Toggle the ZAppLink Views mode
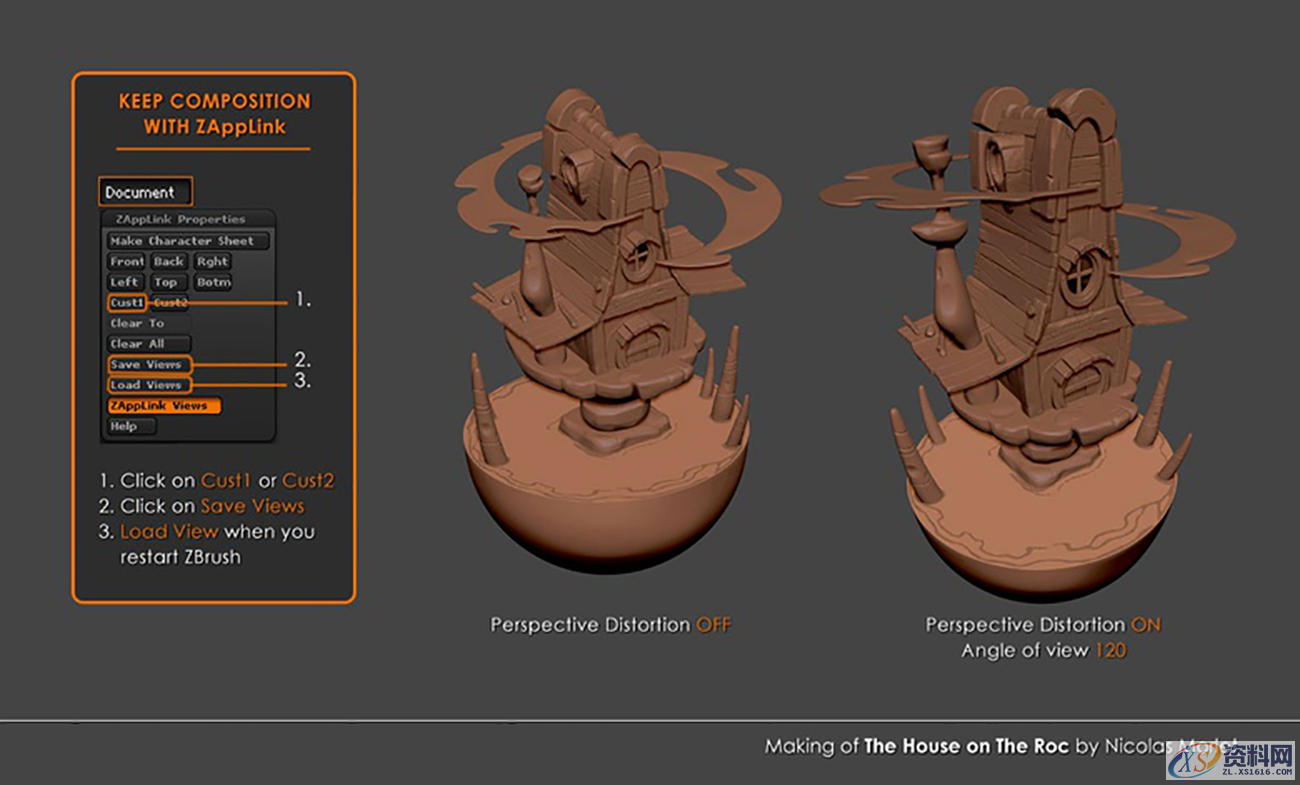 click(163, 405)
